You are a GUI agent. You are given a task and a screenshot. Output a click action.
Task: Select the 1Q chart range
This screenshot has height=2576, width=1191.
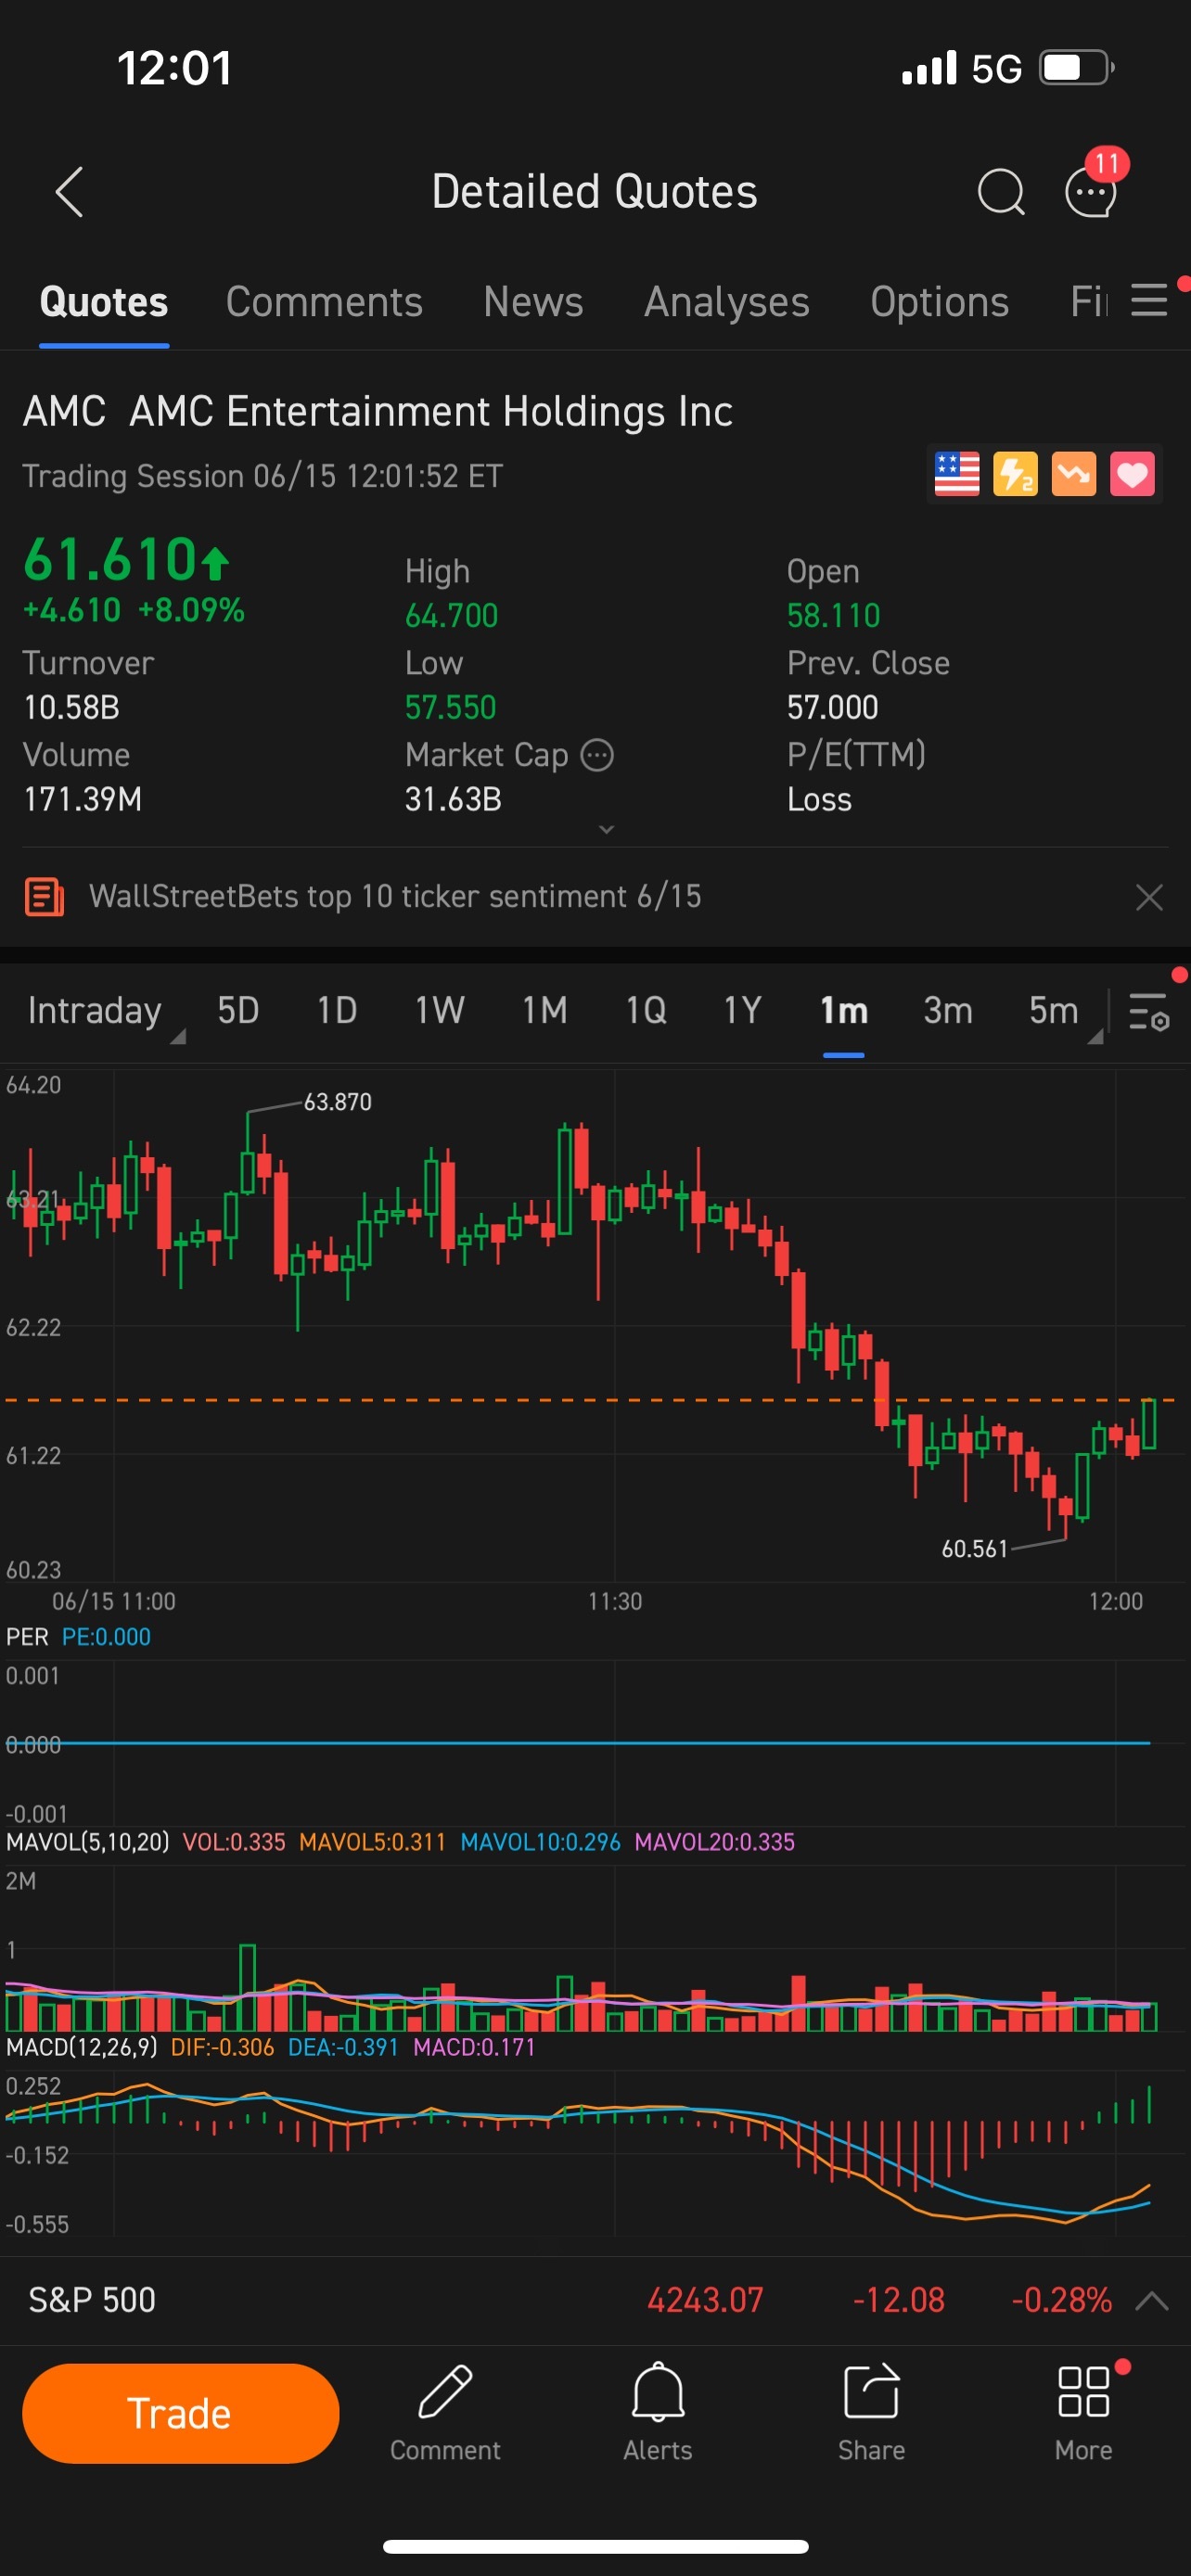coord(645,1010)
